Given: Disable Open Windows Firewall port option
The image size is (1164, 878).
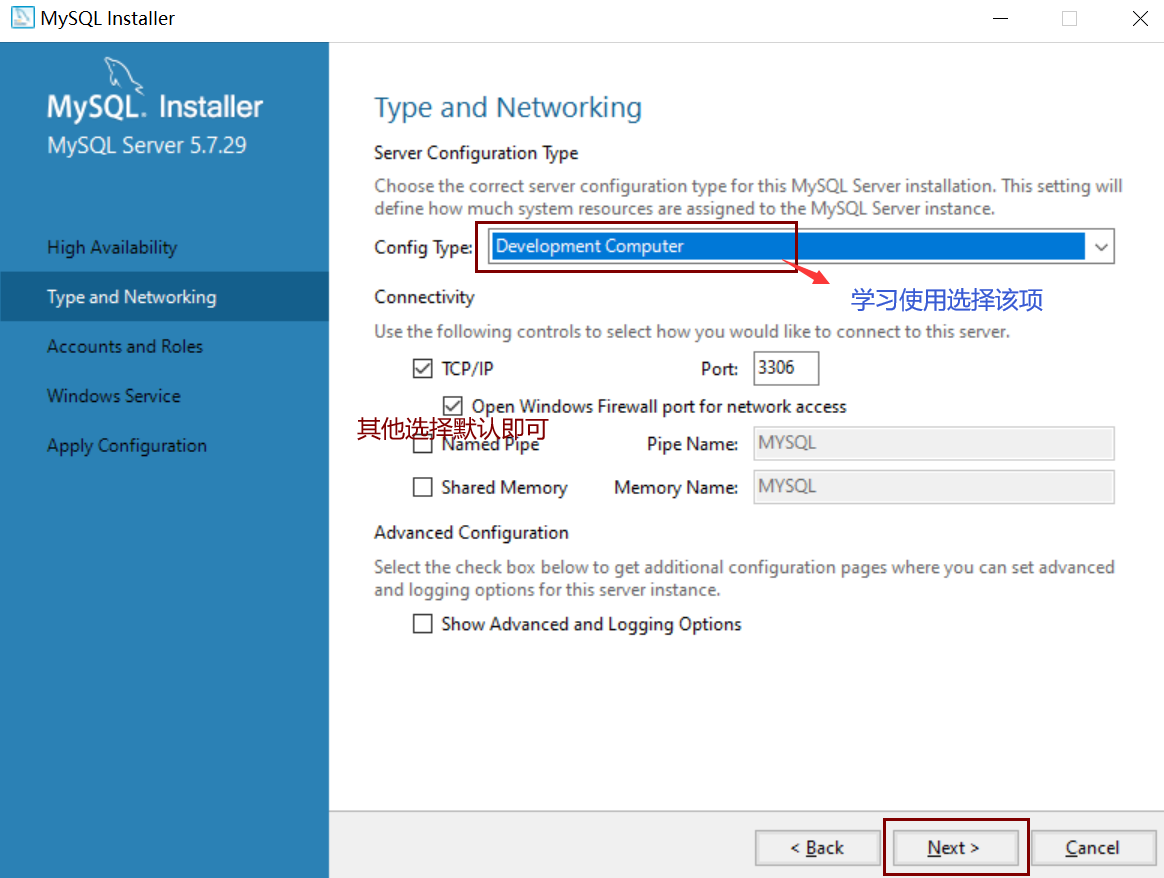Looking at the screenshot, I should 453,405.
